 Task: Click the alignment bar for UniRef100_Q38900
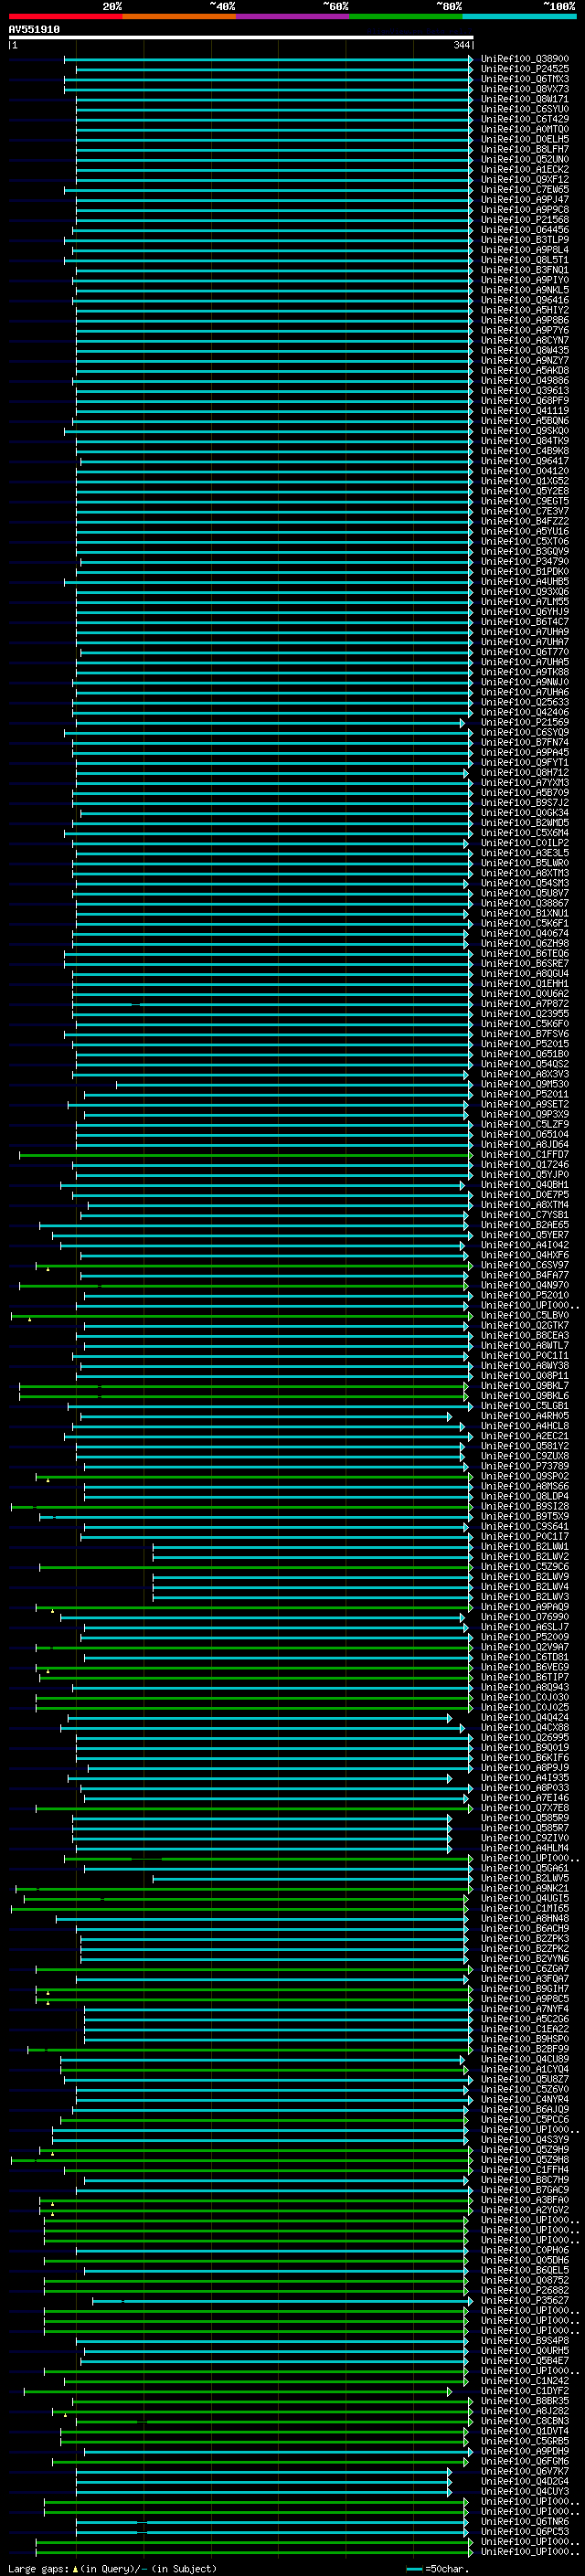(269, 59)
